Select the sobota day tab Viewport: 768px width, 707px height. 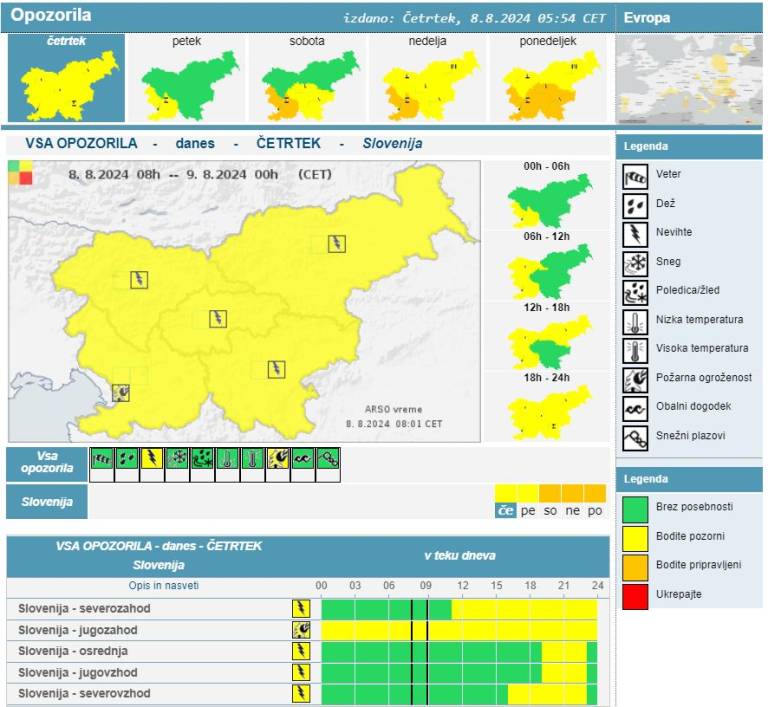[x=307, y=77]
